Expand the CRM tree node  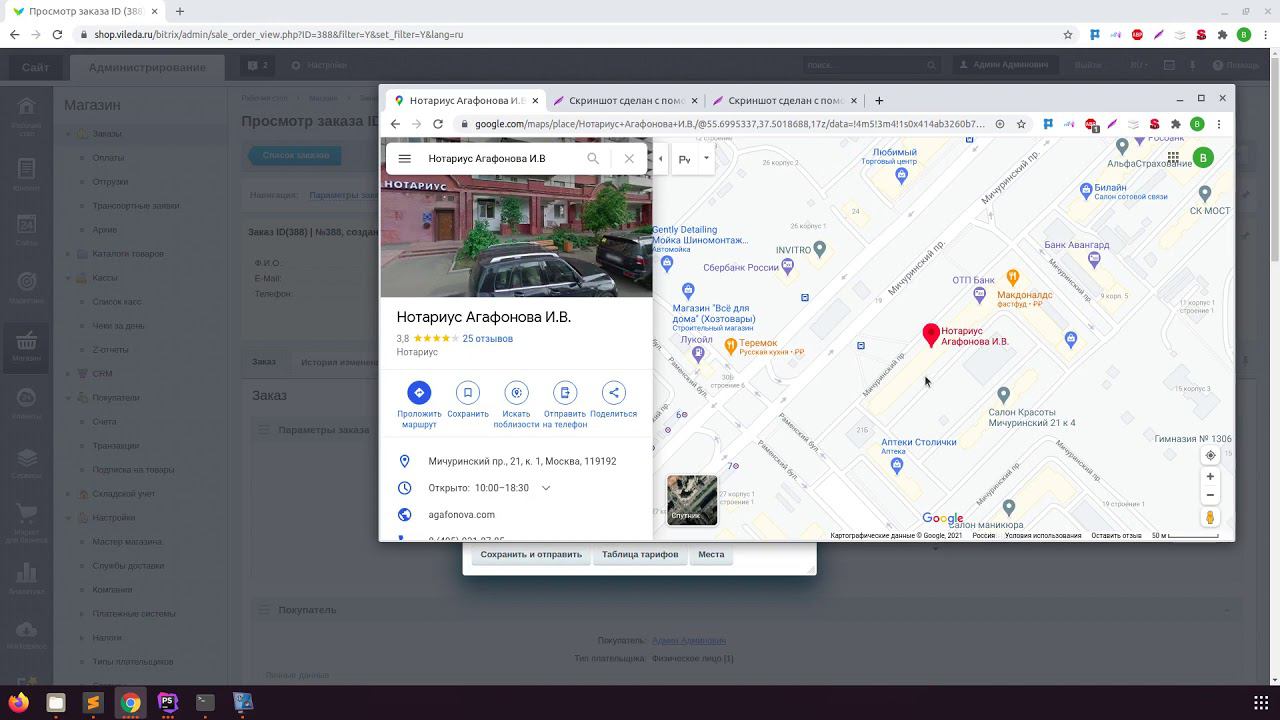(x=69, y=374)
